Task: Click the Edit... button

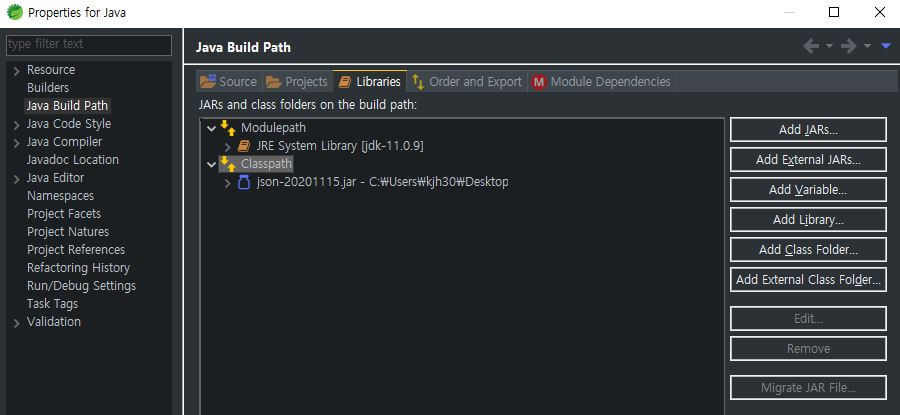Action: (808, 319)
